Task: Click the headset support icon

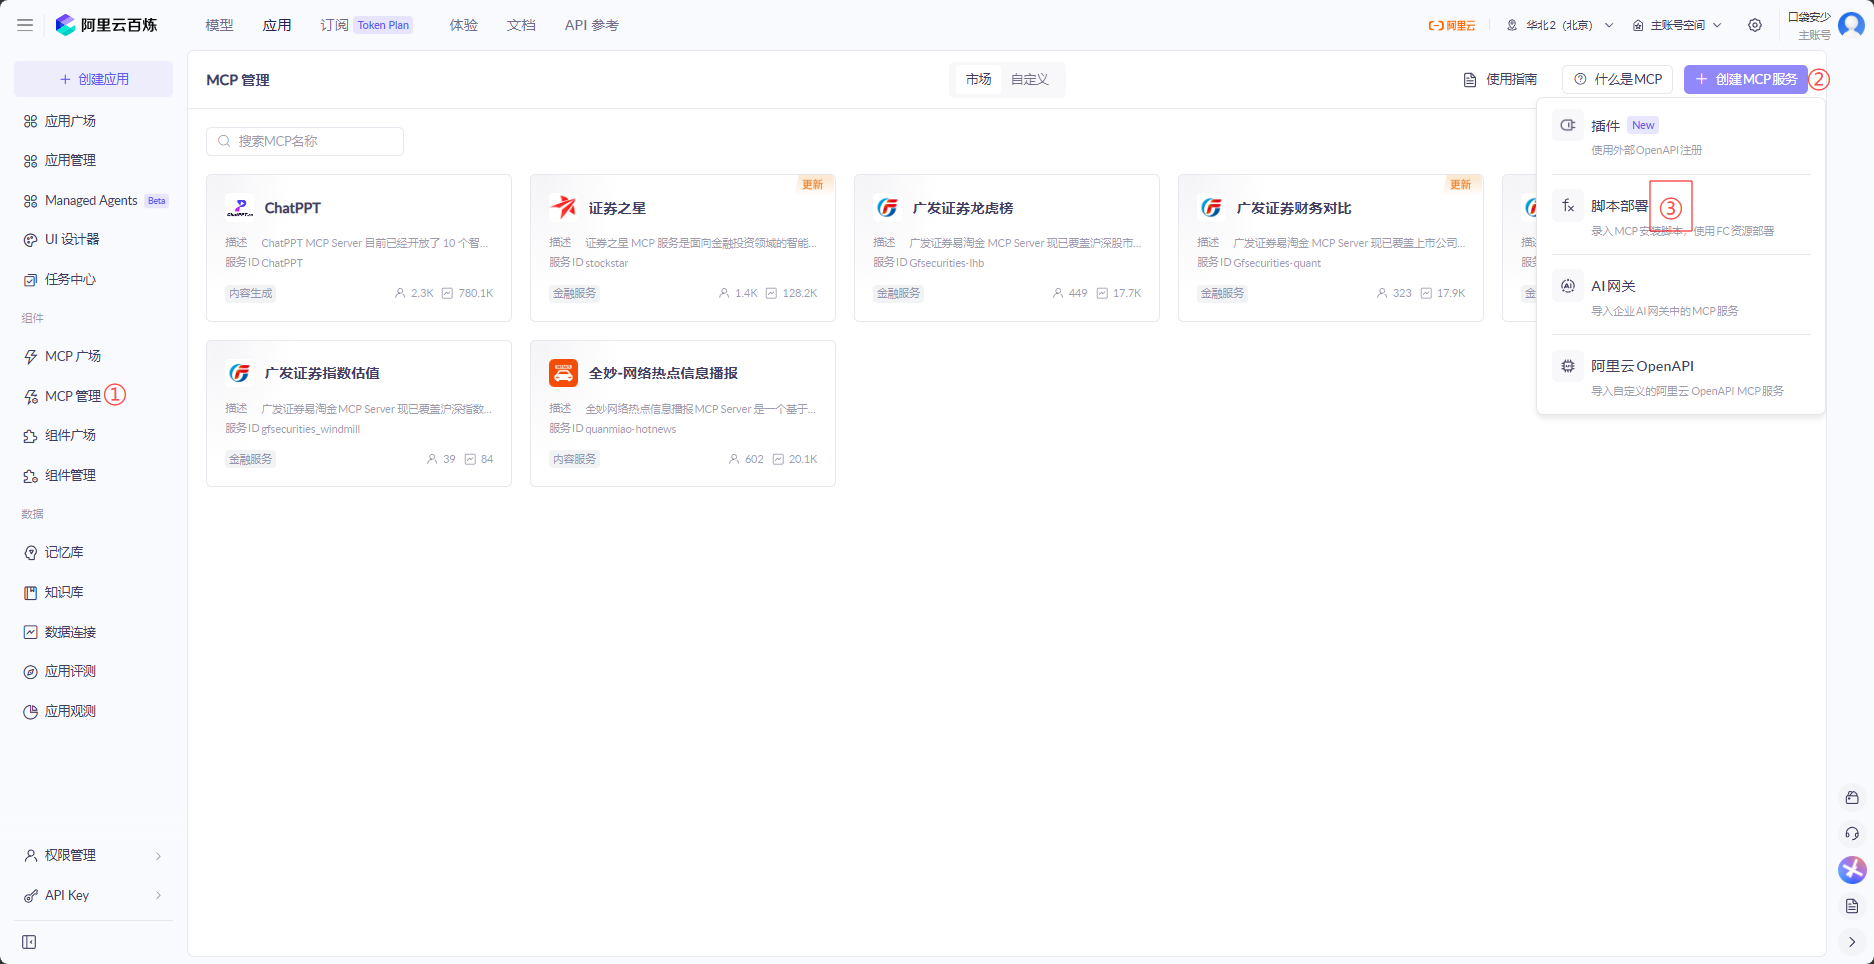Action: pyautogui.click(x=1852, y=833)
